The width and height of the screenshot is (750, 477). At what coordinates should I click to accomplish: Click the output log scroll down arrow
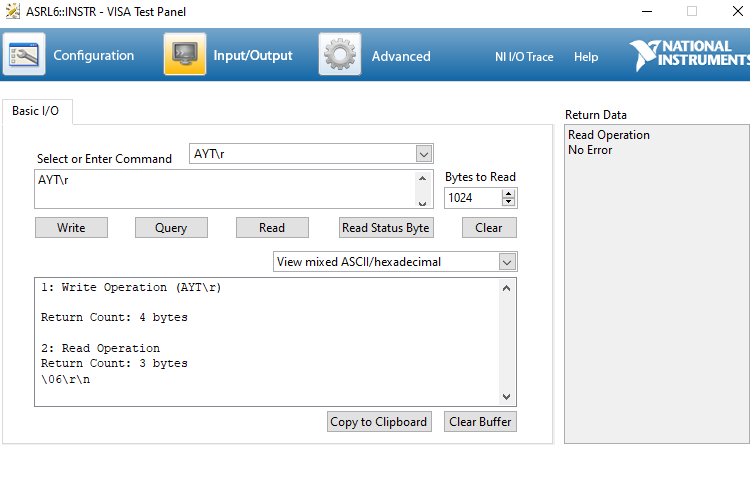tap(507, 397)
